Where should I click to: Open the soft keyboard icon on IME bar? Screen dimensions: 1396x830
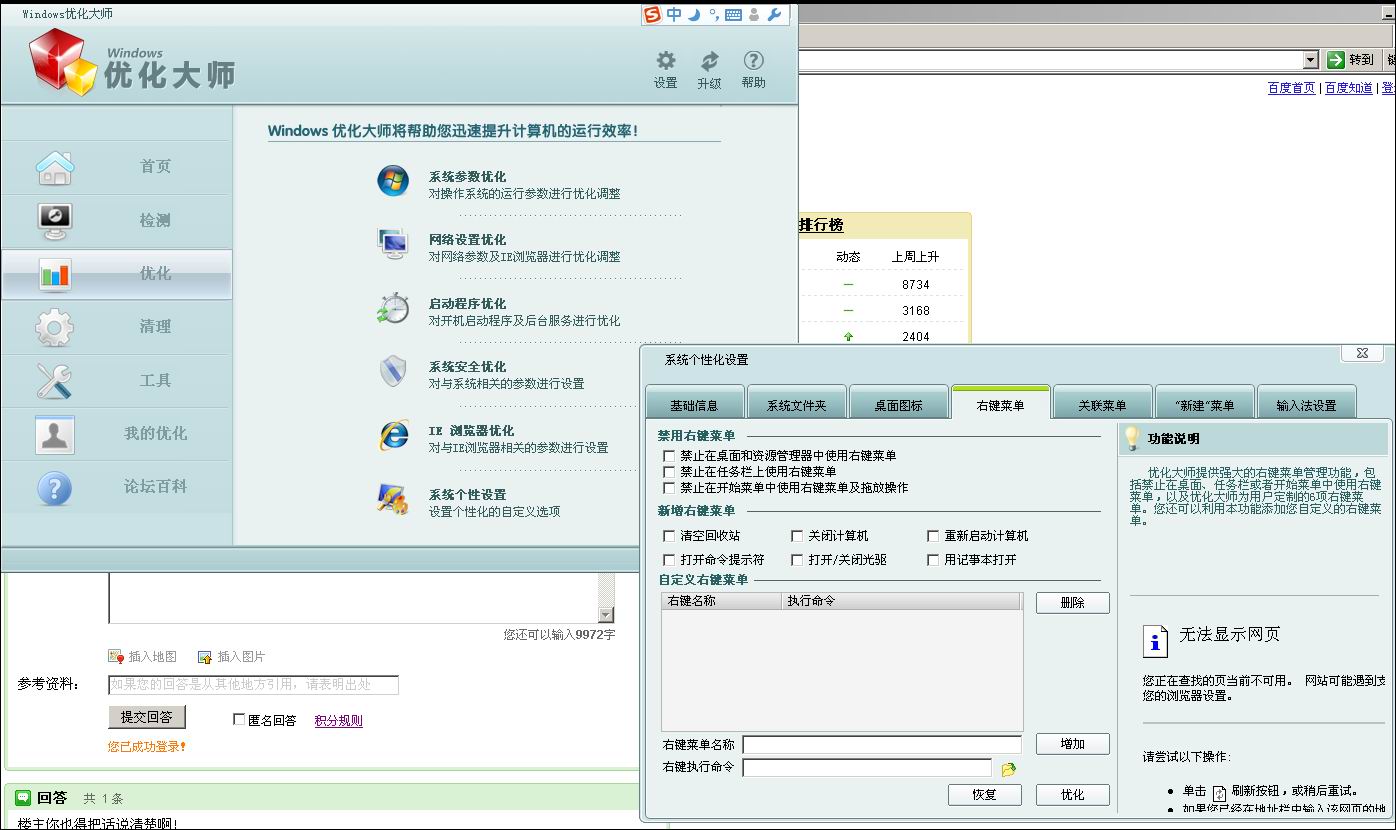point(733,15)
